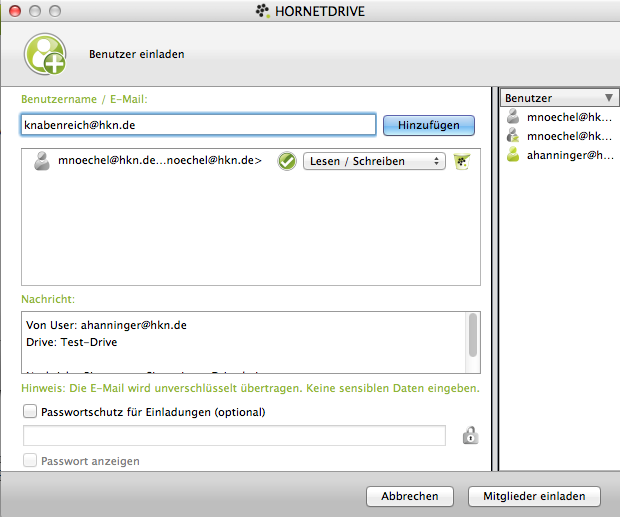Focus the Benutzername / E-Mail input field

click(198, 125)
